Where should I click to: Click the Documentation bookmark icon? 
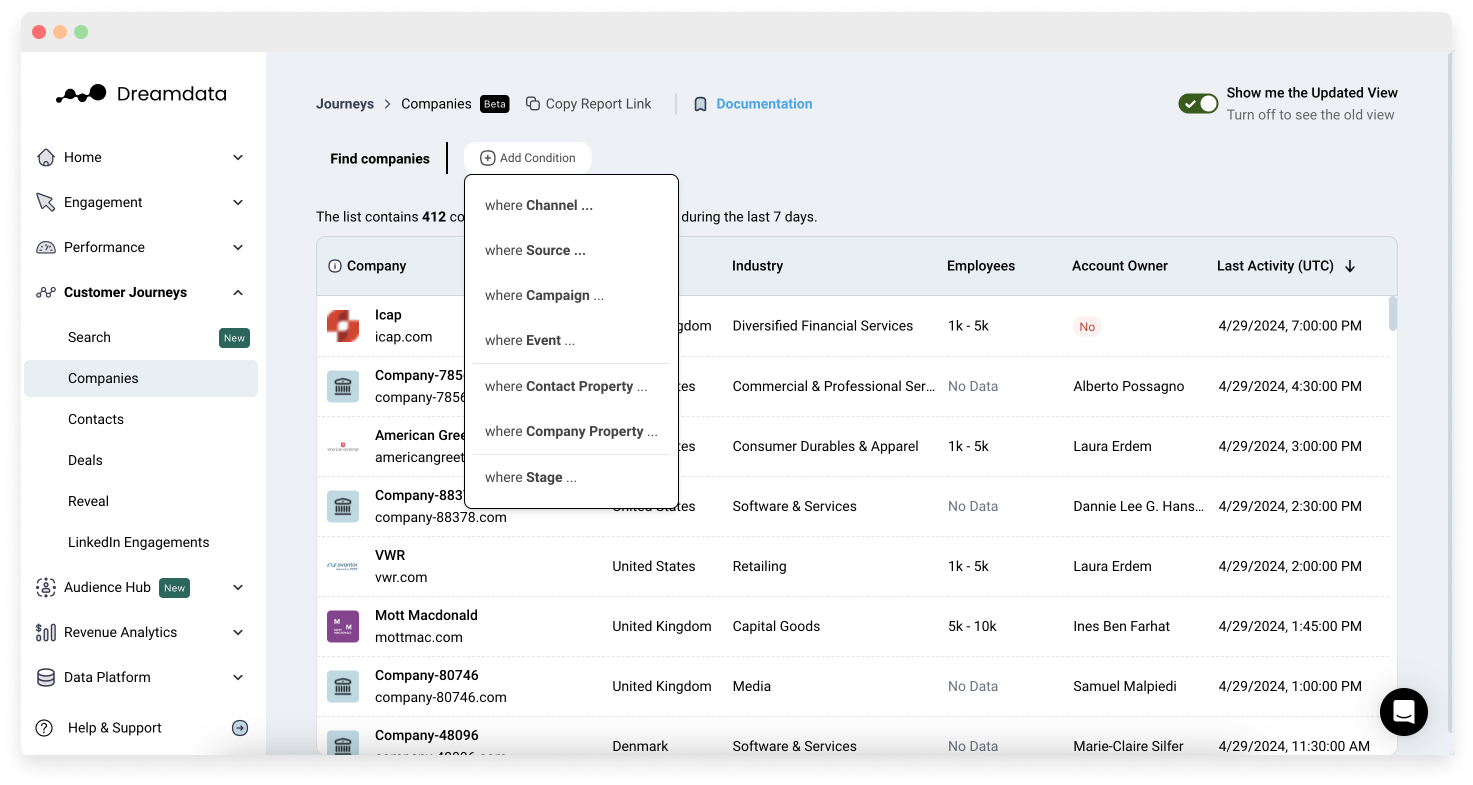[700, 104]
